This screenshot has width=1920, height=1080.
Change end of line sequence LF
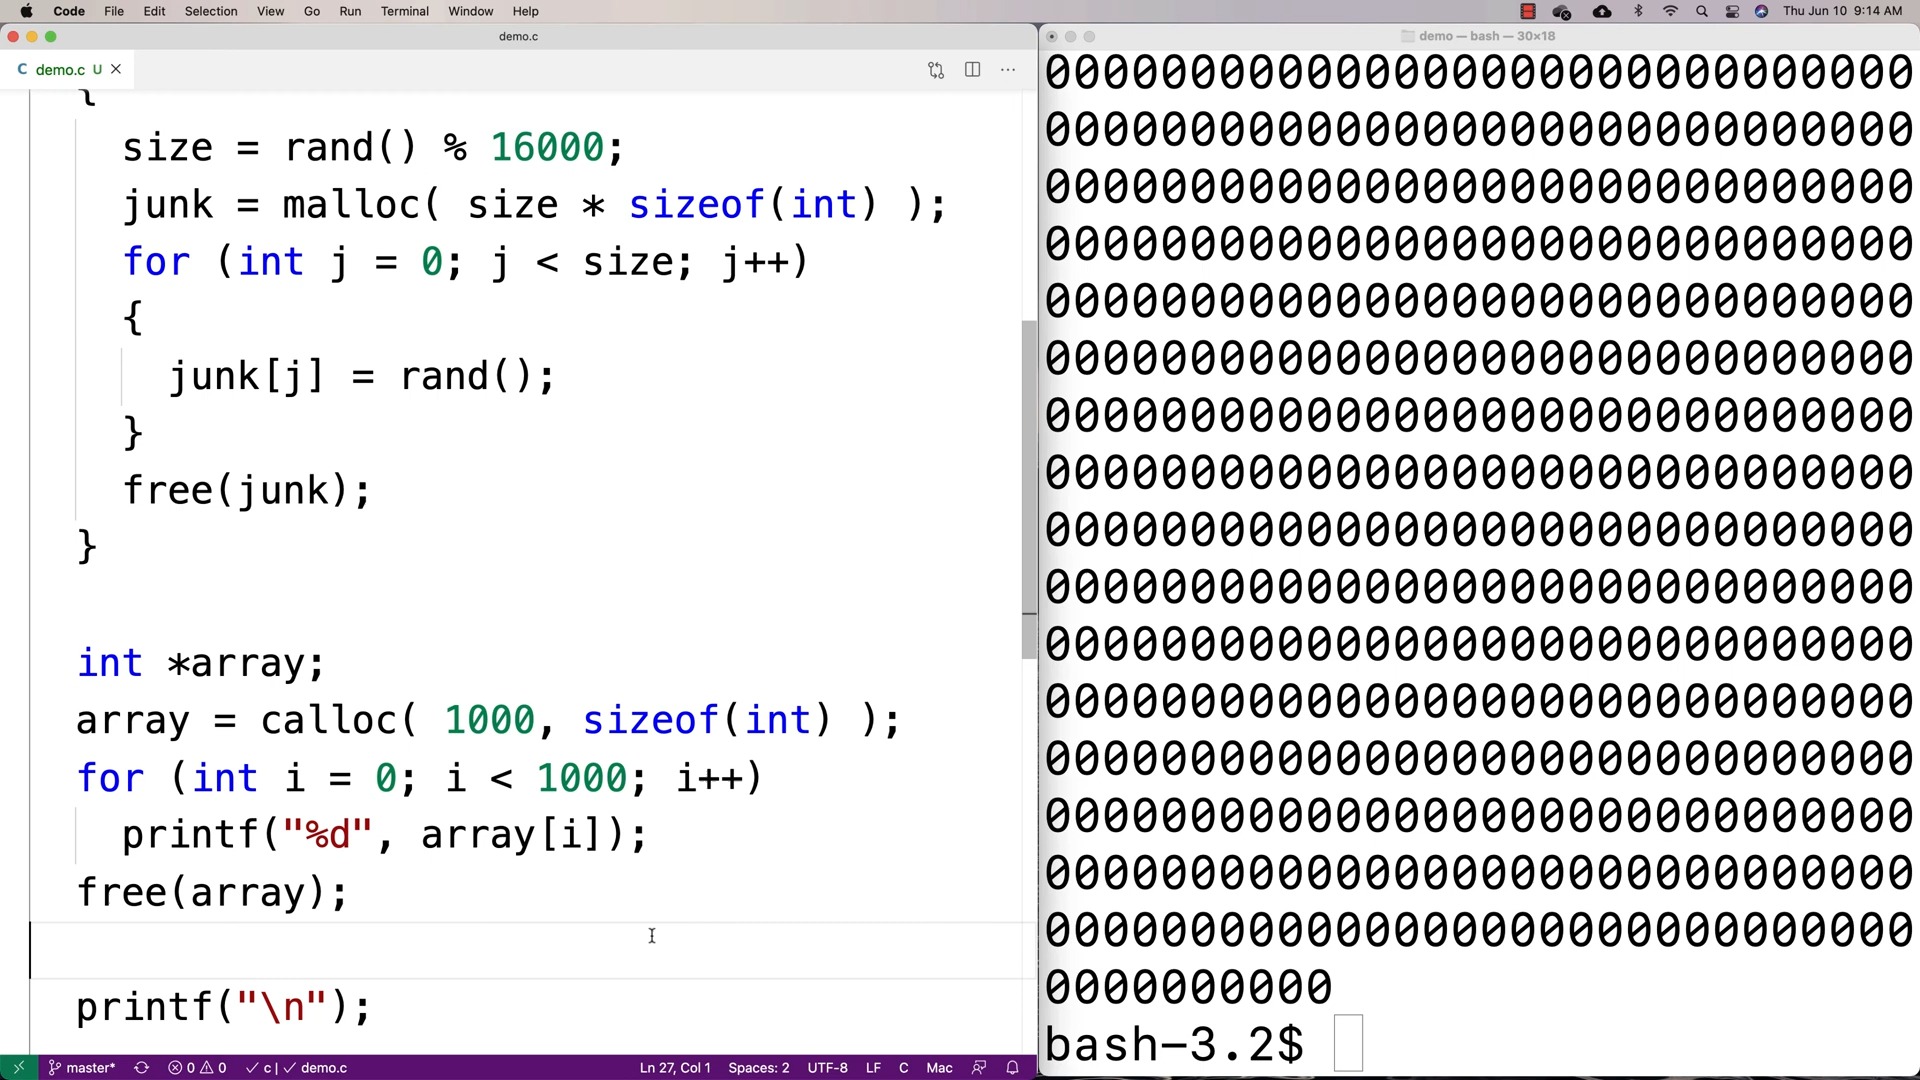pyautogui.click(x=873, y=1067)
